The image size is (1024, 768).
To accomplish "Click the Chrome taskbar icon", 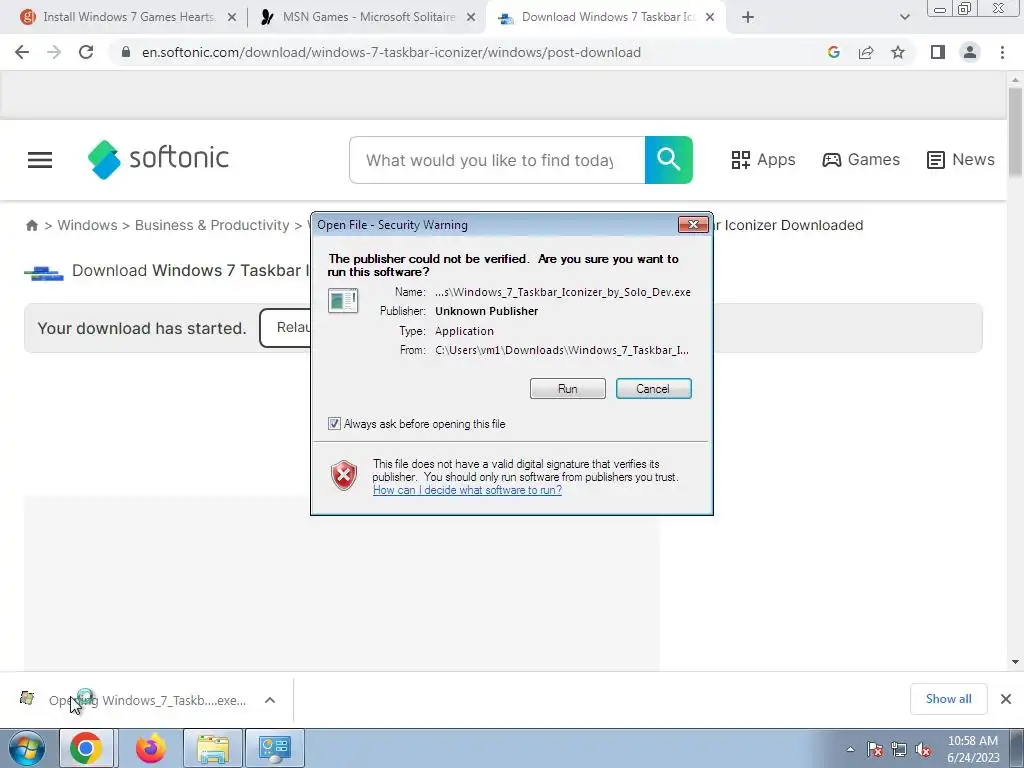I will click(86, 748).
